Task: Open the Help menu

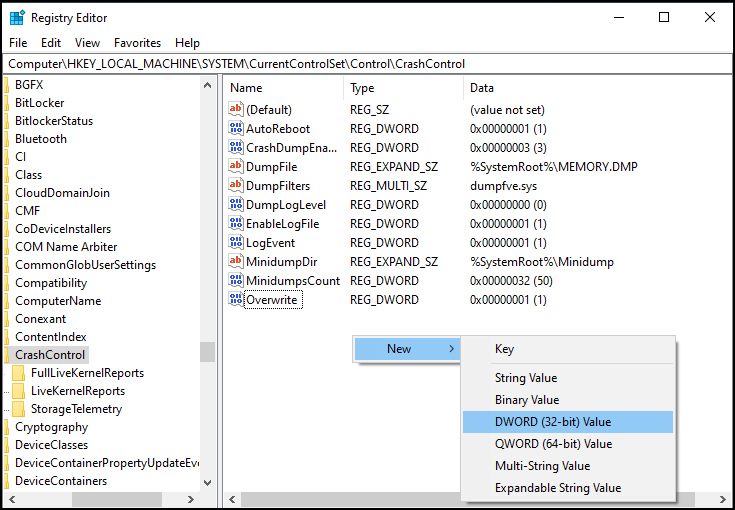Action: click(188, 43)
